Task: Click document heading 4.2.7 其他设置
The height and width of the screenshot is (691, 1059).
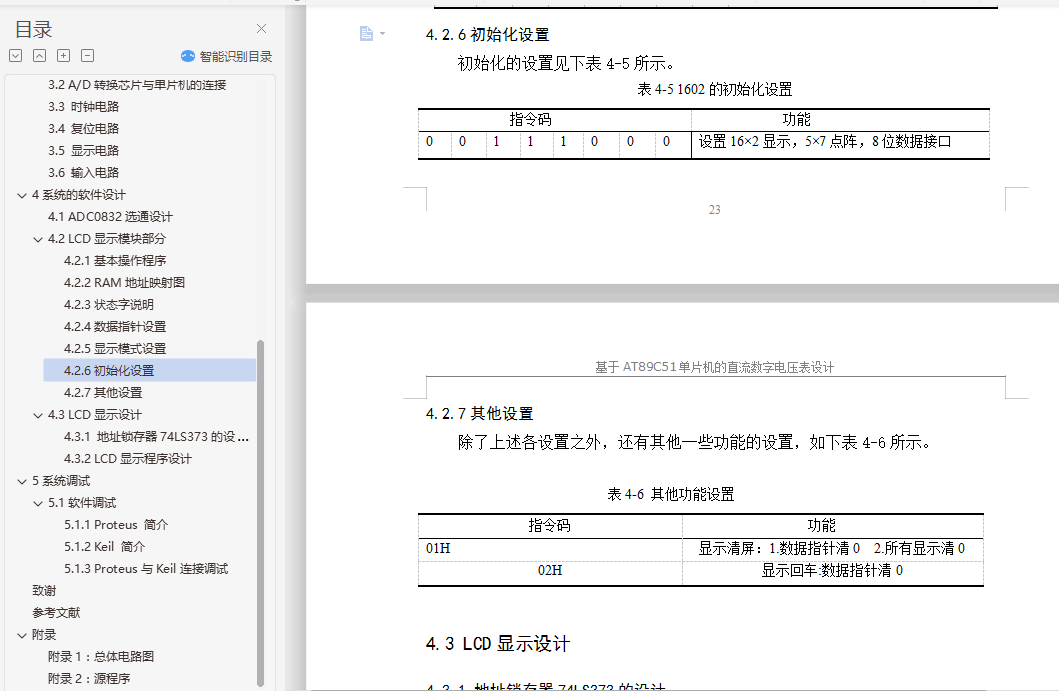Action: tap(480, 413)
